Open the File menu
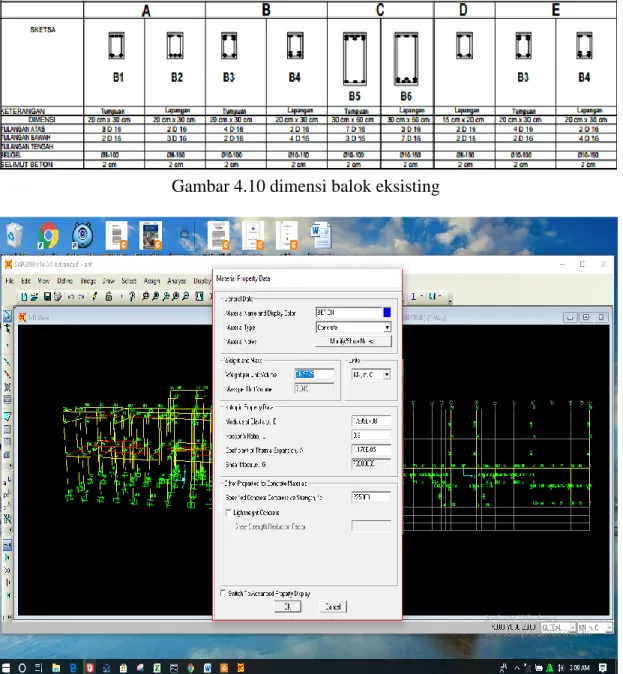 pyautogui.click(x=10, y=281)
